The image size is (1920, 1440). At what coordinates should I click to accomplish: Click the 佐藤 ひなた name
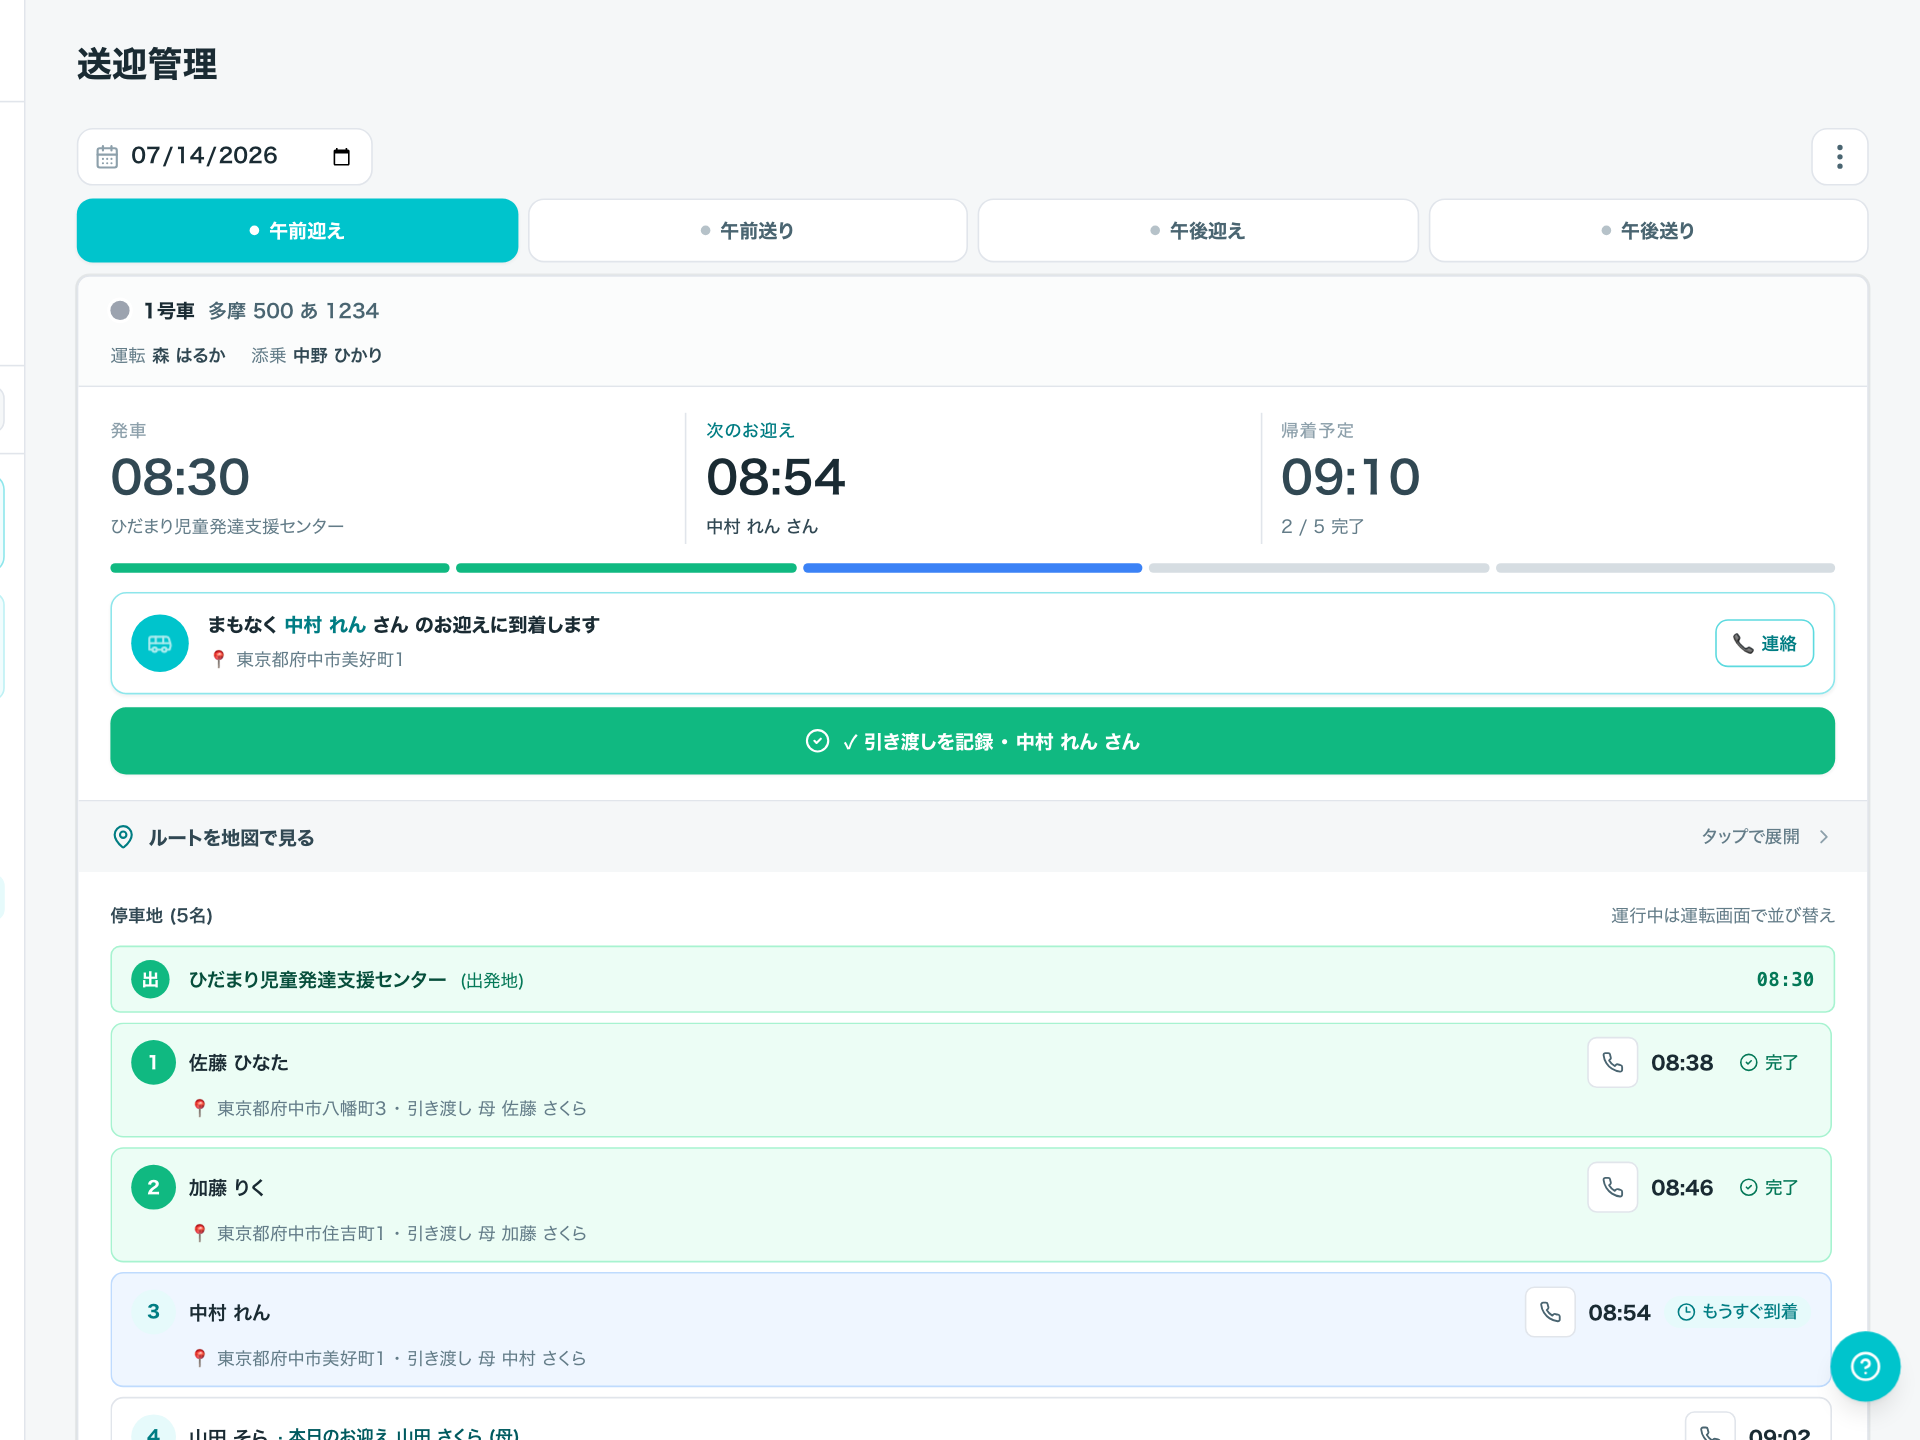pos(238,1062)
